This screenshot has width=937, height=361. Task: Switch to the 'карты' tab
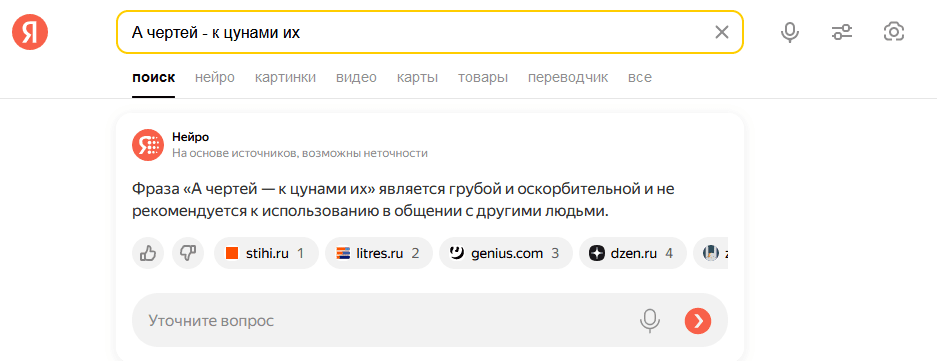coord(417,78)
